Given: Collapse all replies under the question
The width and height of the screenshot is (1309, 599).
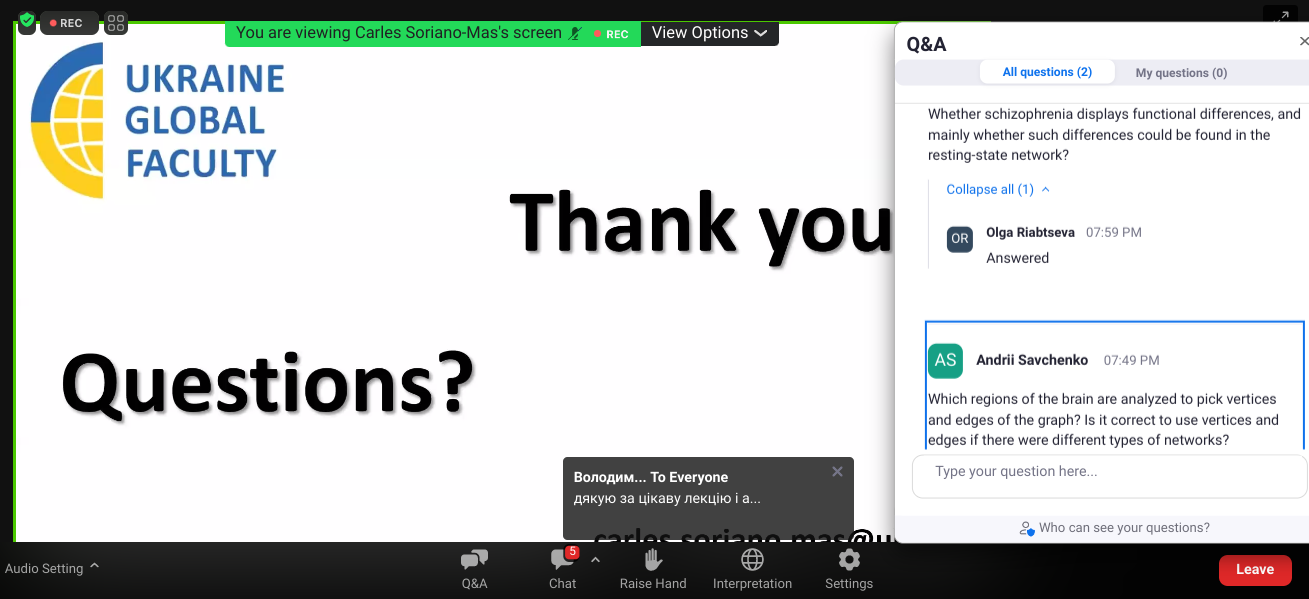Looking at the screenshot, I should [x=997, y=189].
